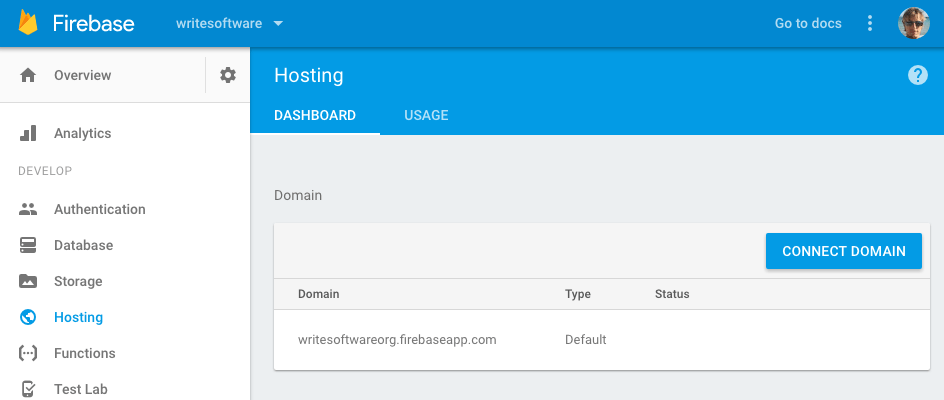The width and height of the screenshot is (944, 400).
Task: Select Hosting in the sidebar
Action: point(78,317)
